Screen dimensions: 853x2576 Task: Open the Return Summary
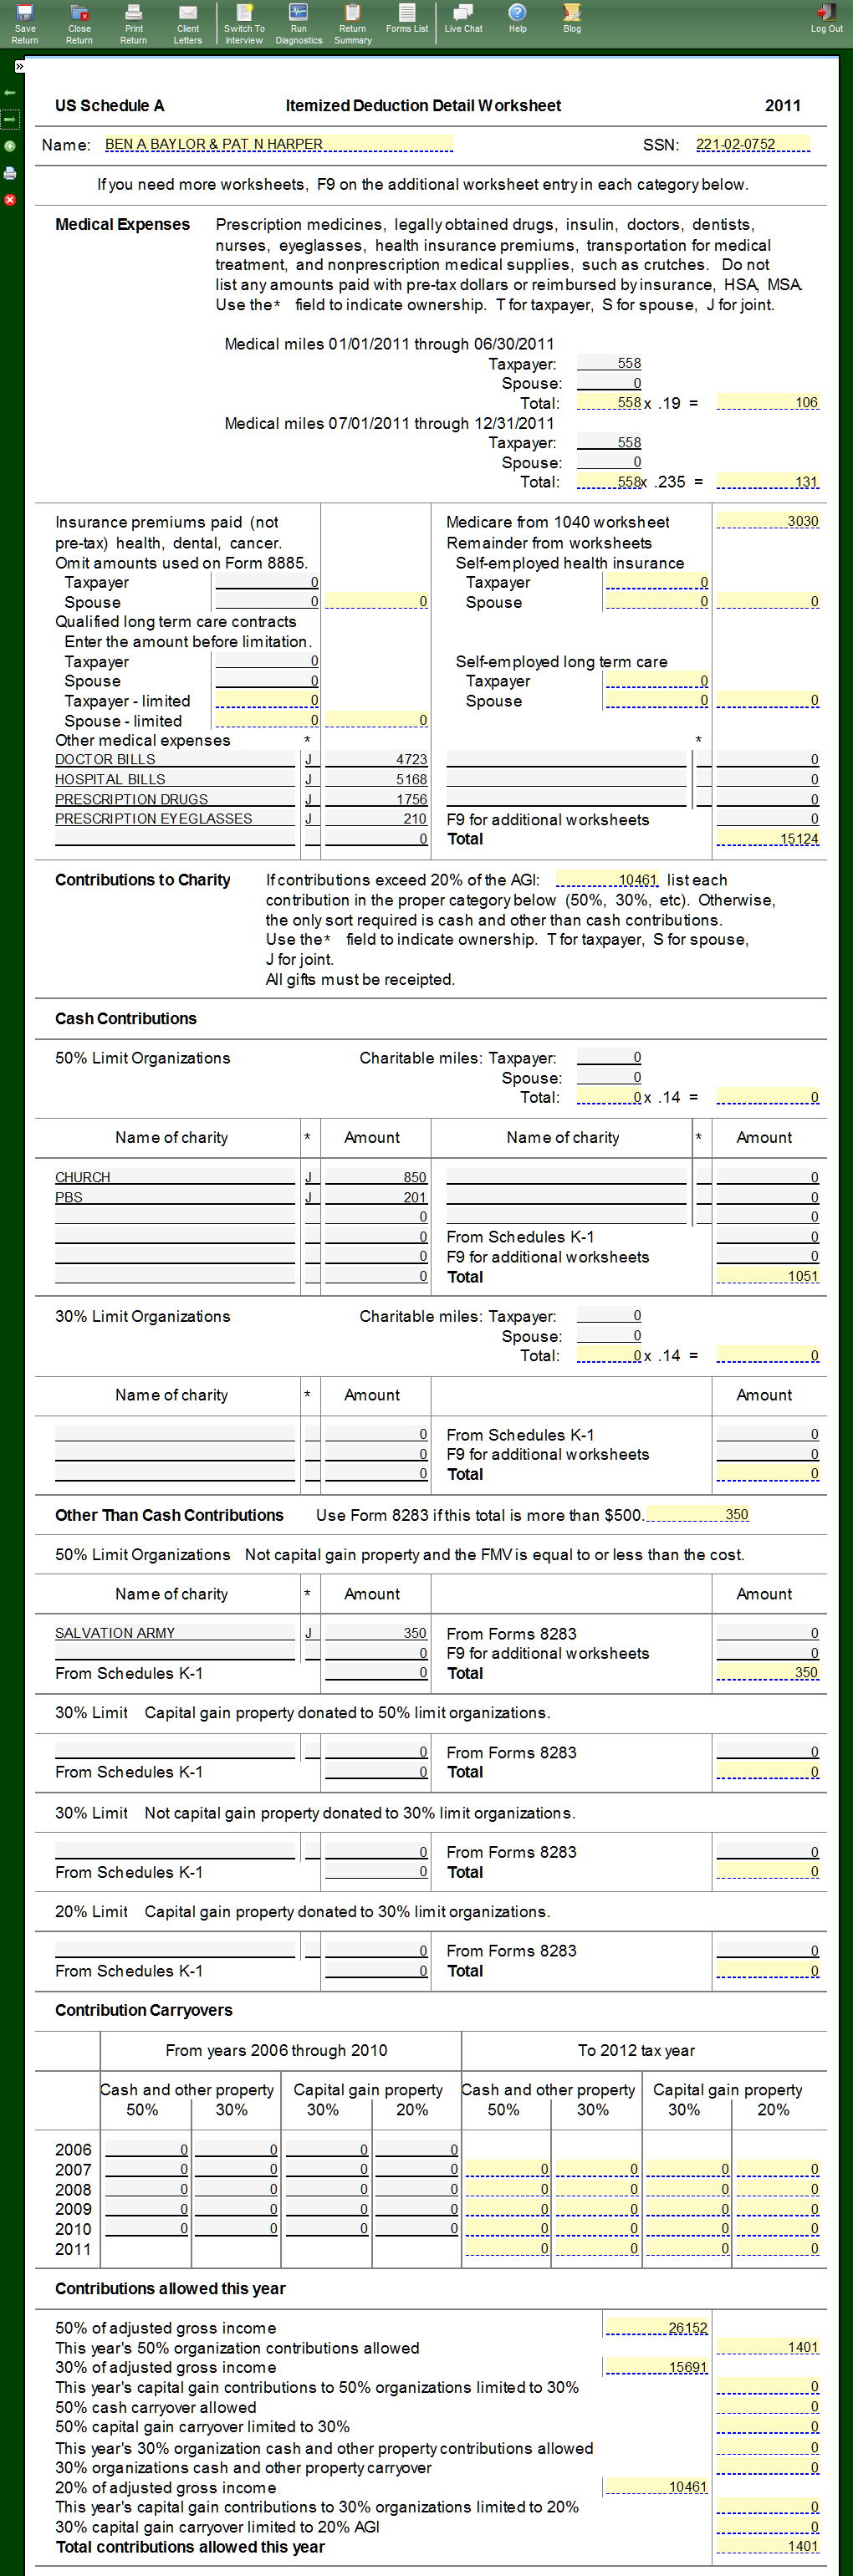coord(352,22)
